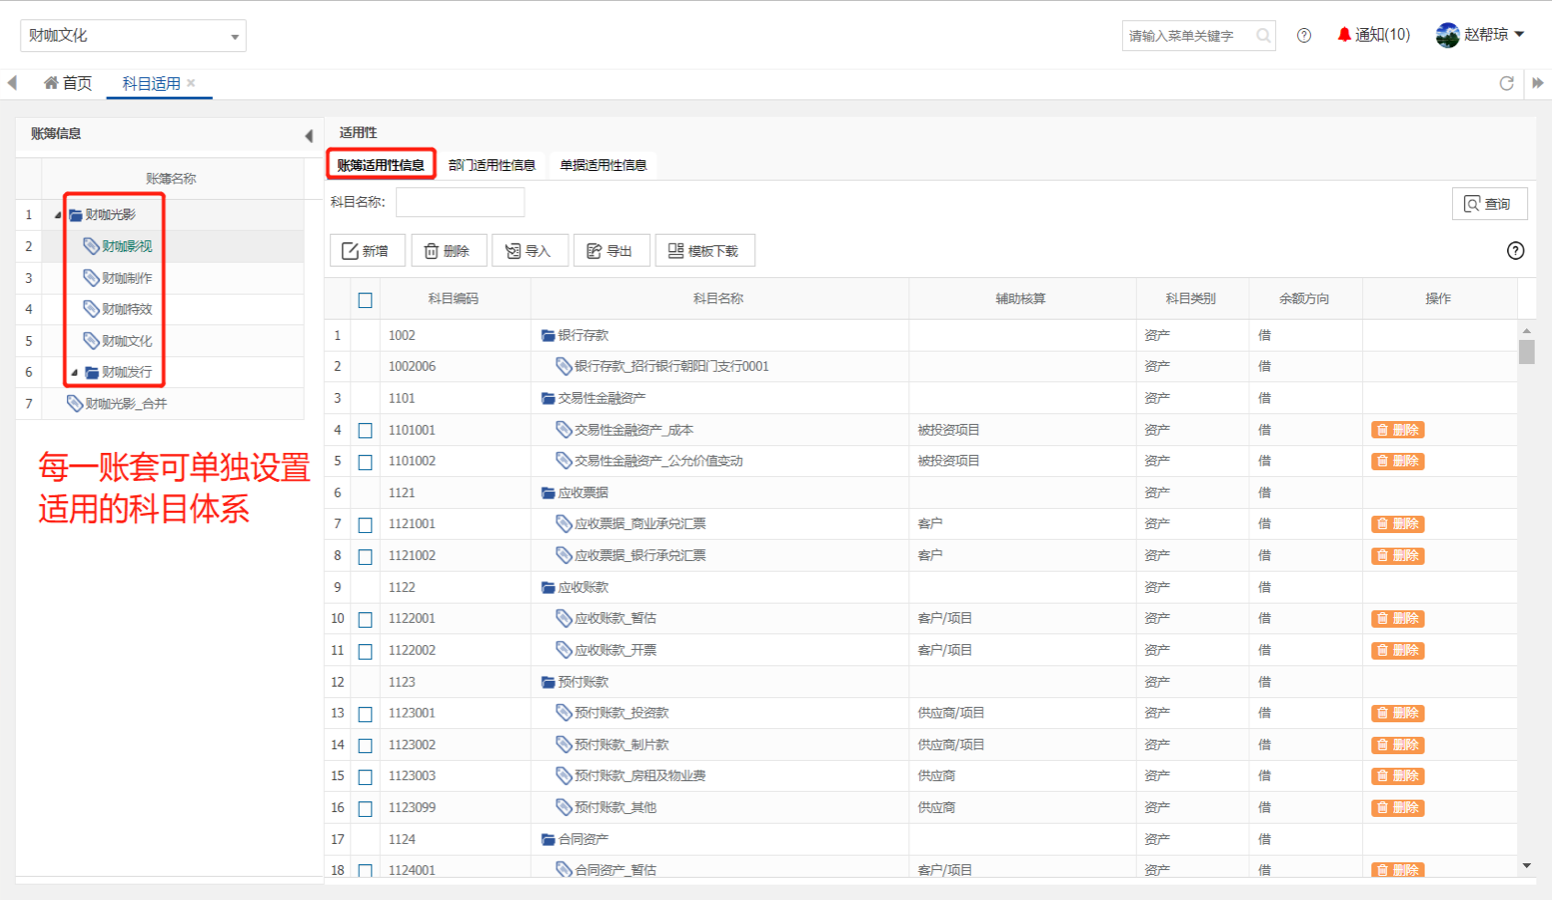Screen dimensions: 1552x900
Task: Toggle the select-all checkbox in table header
Action: [x=365, y=300]
